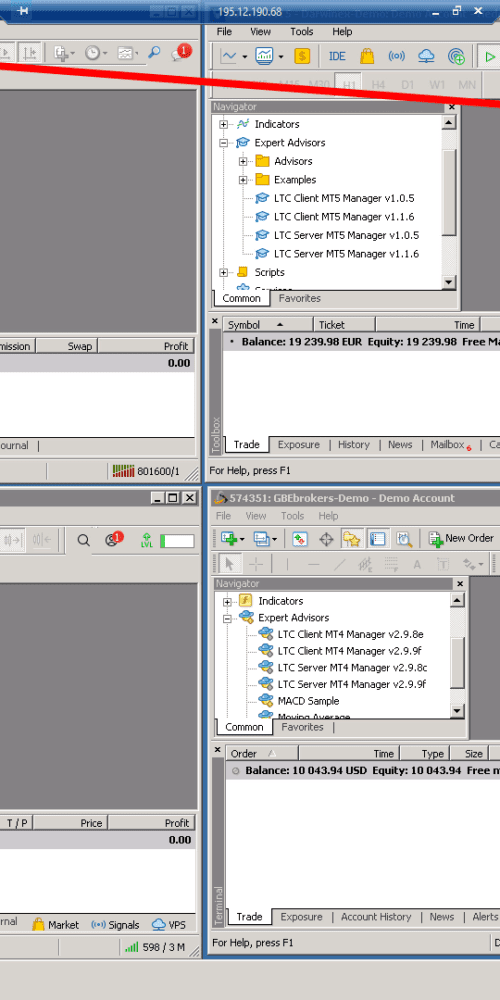This screenshot has width=500, height=1000.
Task: Toggle the Terminal panel icon in GBEbrokers toolbar
Action: pos(378,538)
